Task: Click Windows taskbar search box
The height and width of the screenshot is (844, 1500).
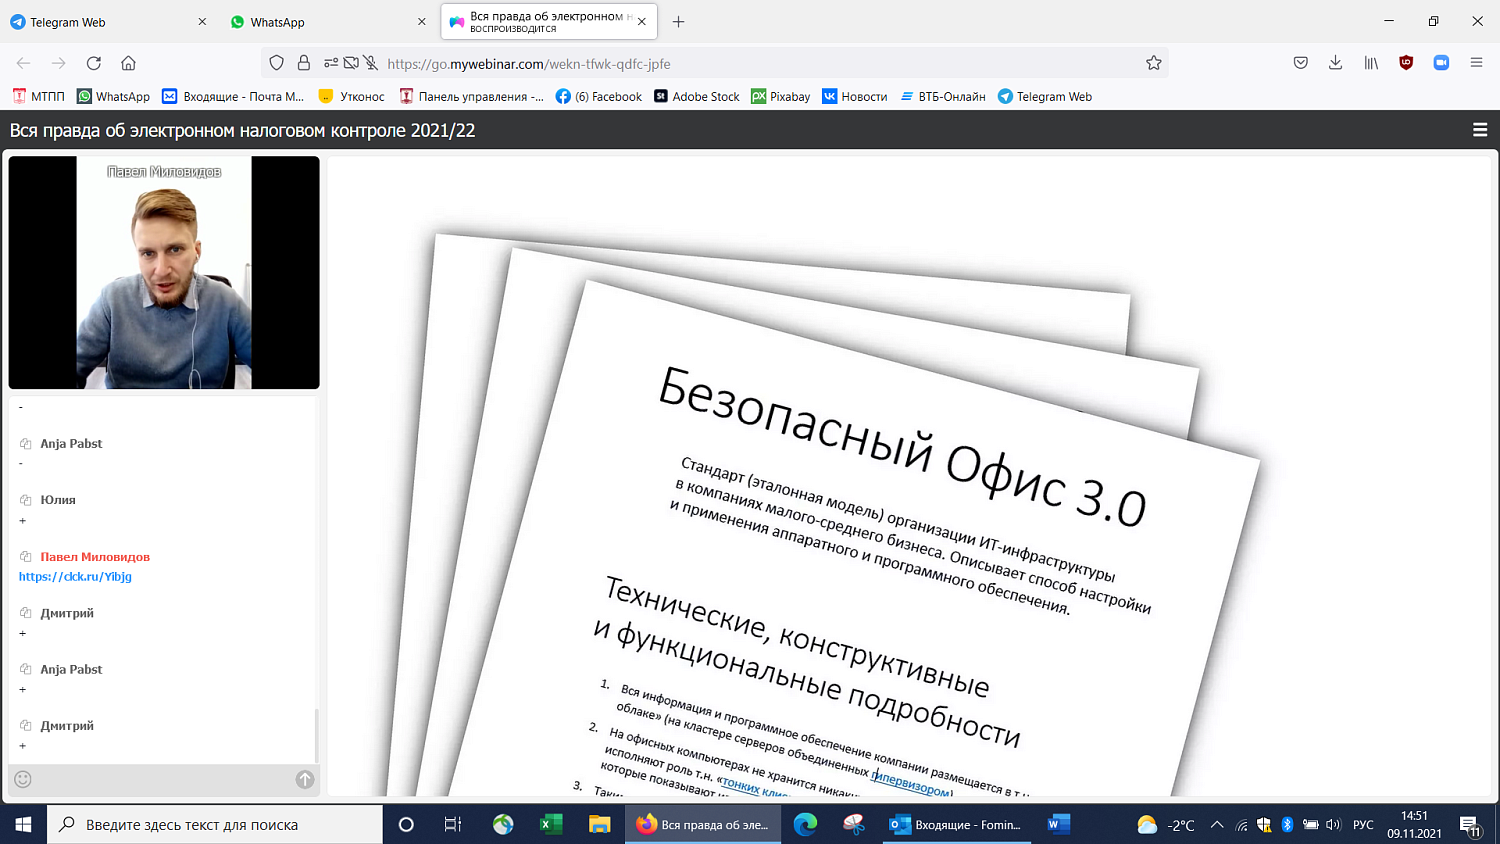Action: [x=215, y=825]
